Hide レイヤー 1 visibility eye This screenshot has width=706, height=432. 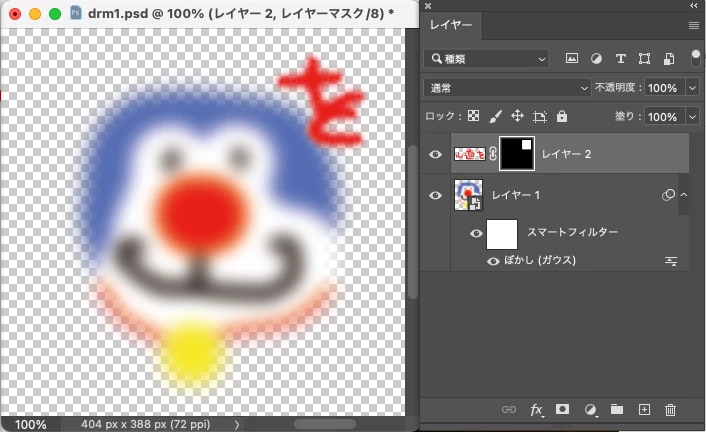(435, 196)
